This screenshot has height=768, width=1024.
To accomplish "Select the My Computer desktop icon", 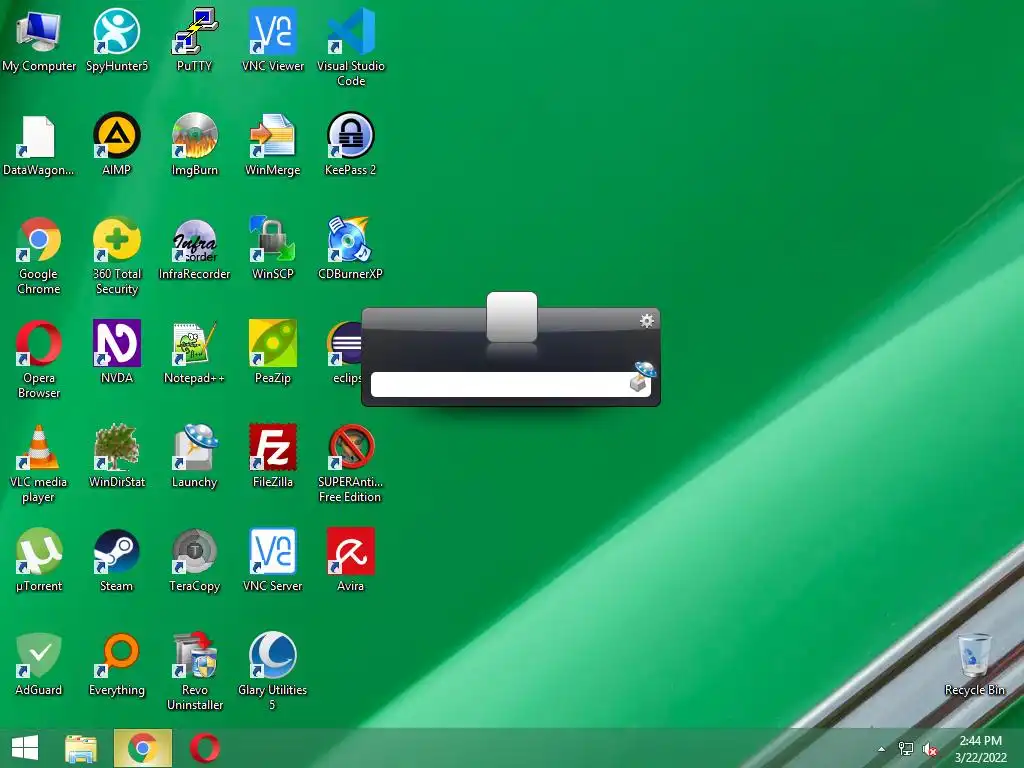I will pos(39,40).
